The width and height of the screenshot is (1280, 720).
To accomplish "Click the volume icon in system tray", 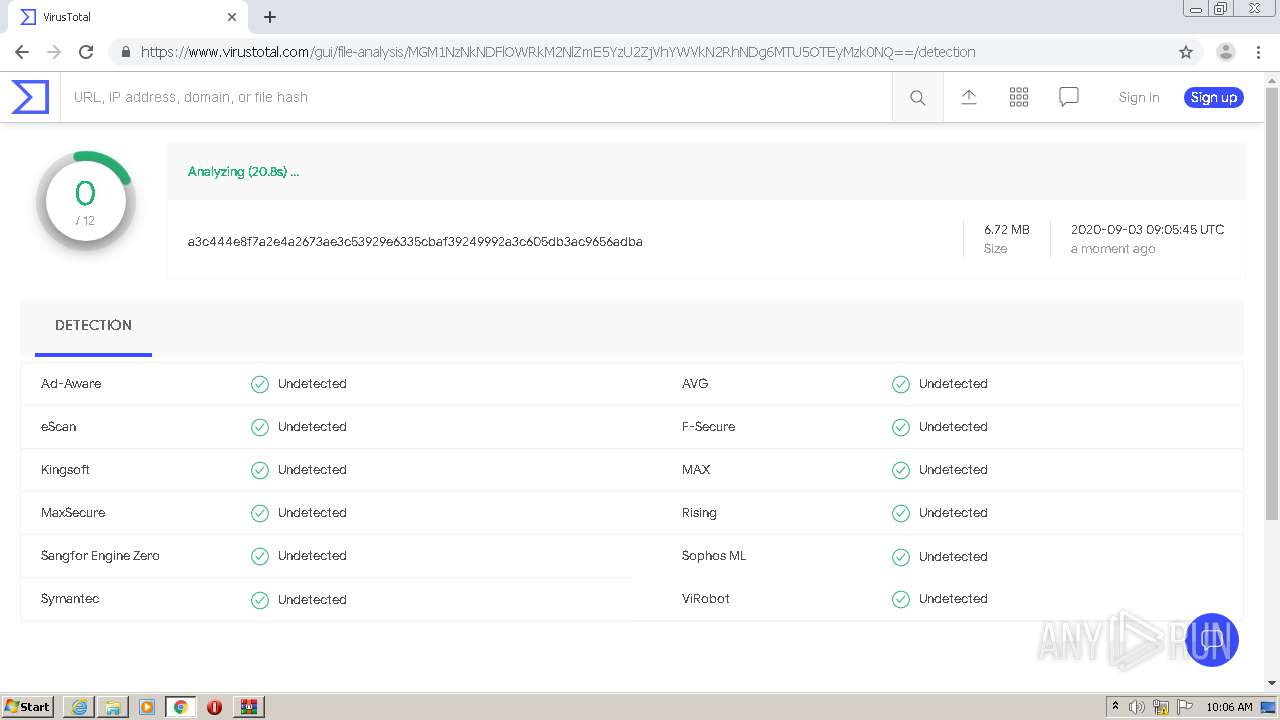I will [1137, 707].
